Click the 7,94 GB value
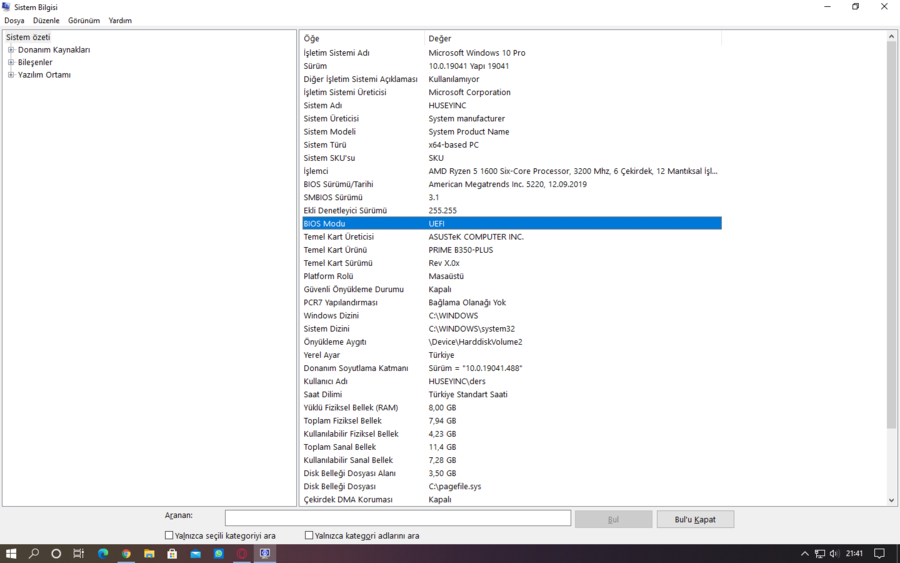This screenshot has width=900, height=563. (x=443, y=421)
